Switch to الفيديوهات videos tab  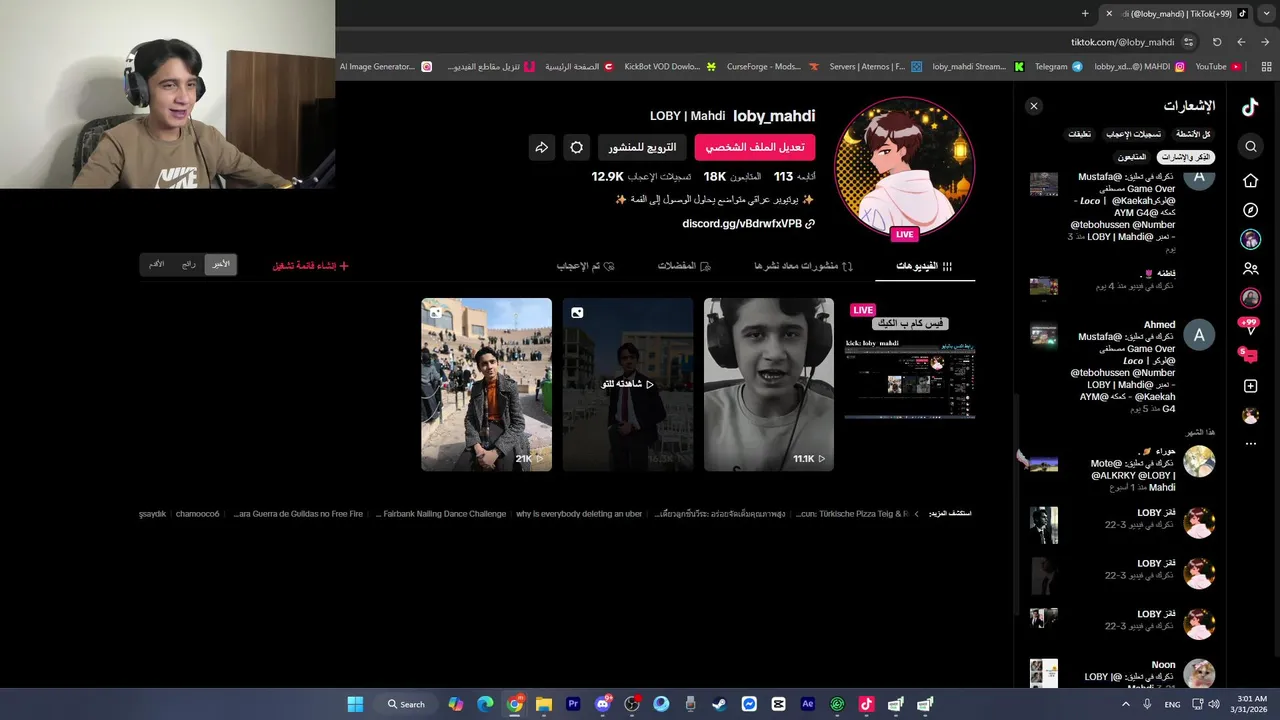coord(924,266)
